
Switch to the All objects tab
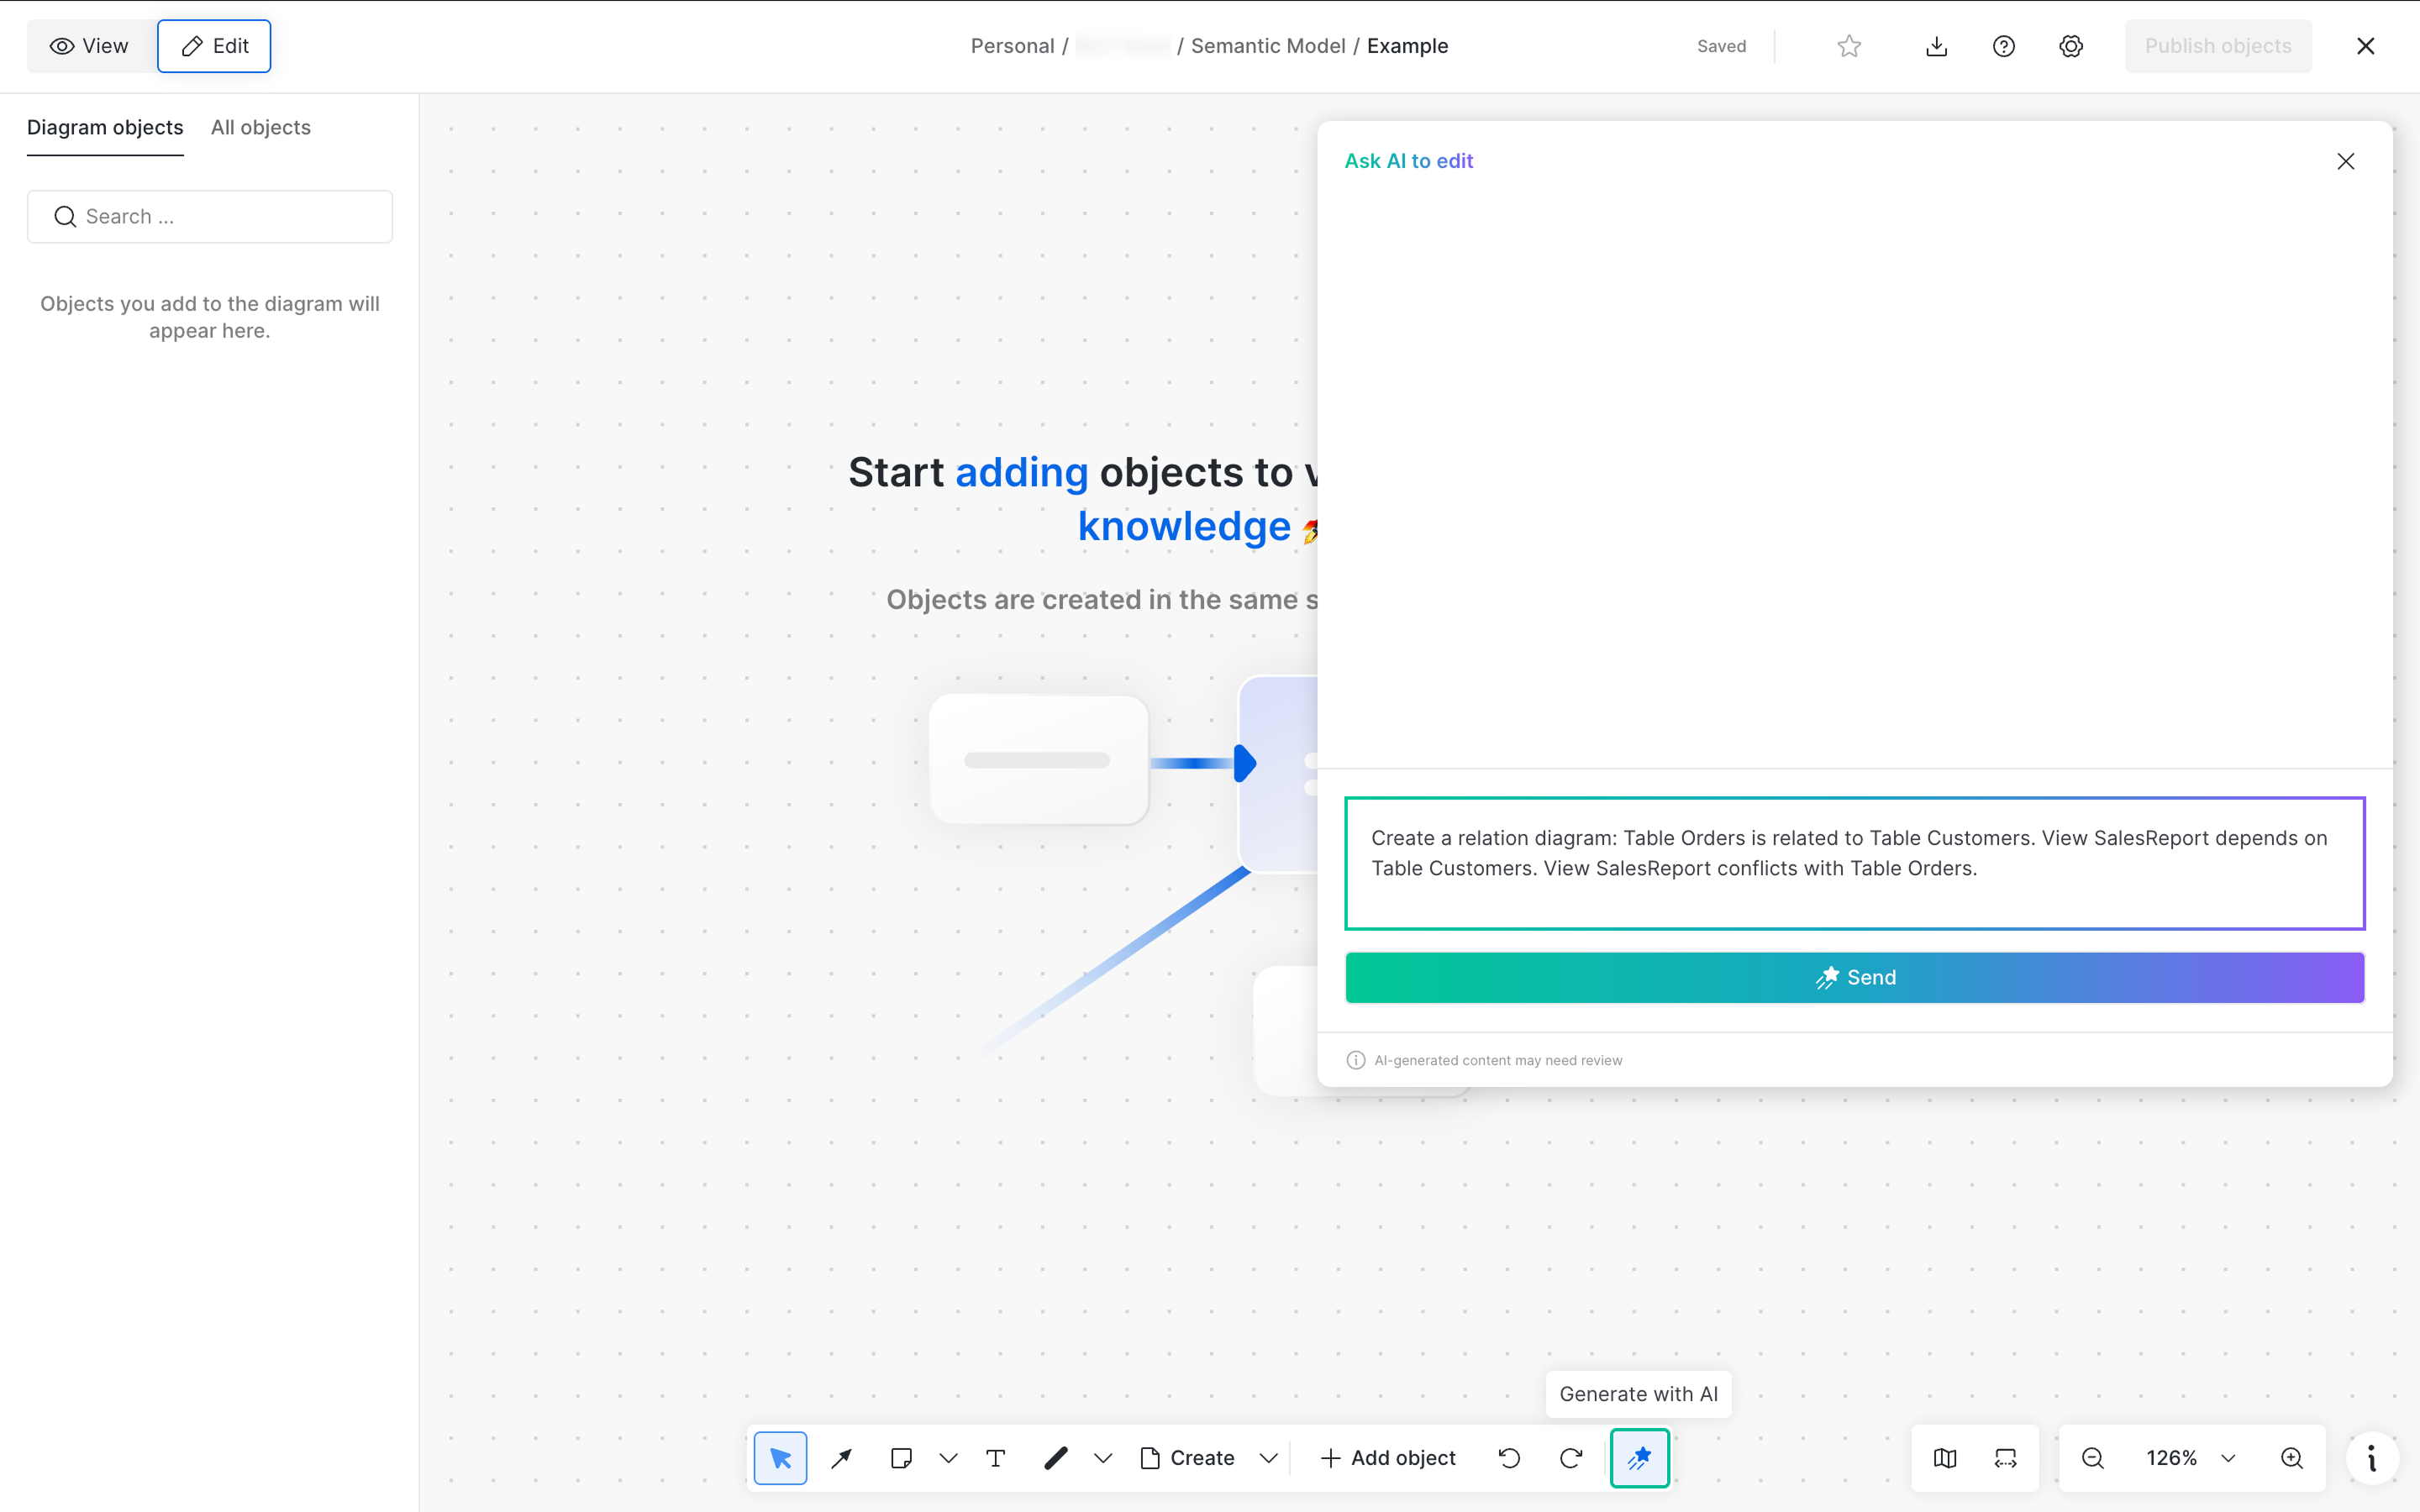click(x=260, y=128)
